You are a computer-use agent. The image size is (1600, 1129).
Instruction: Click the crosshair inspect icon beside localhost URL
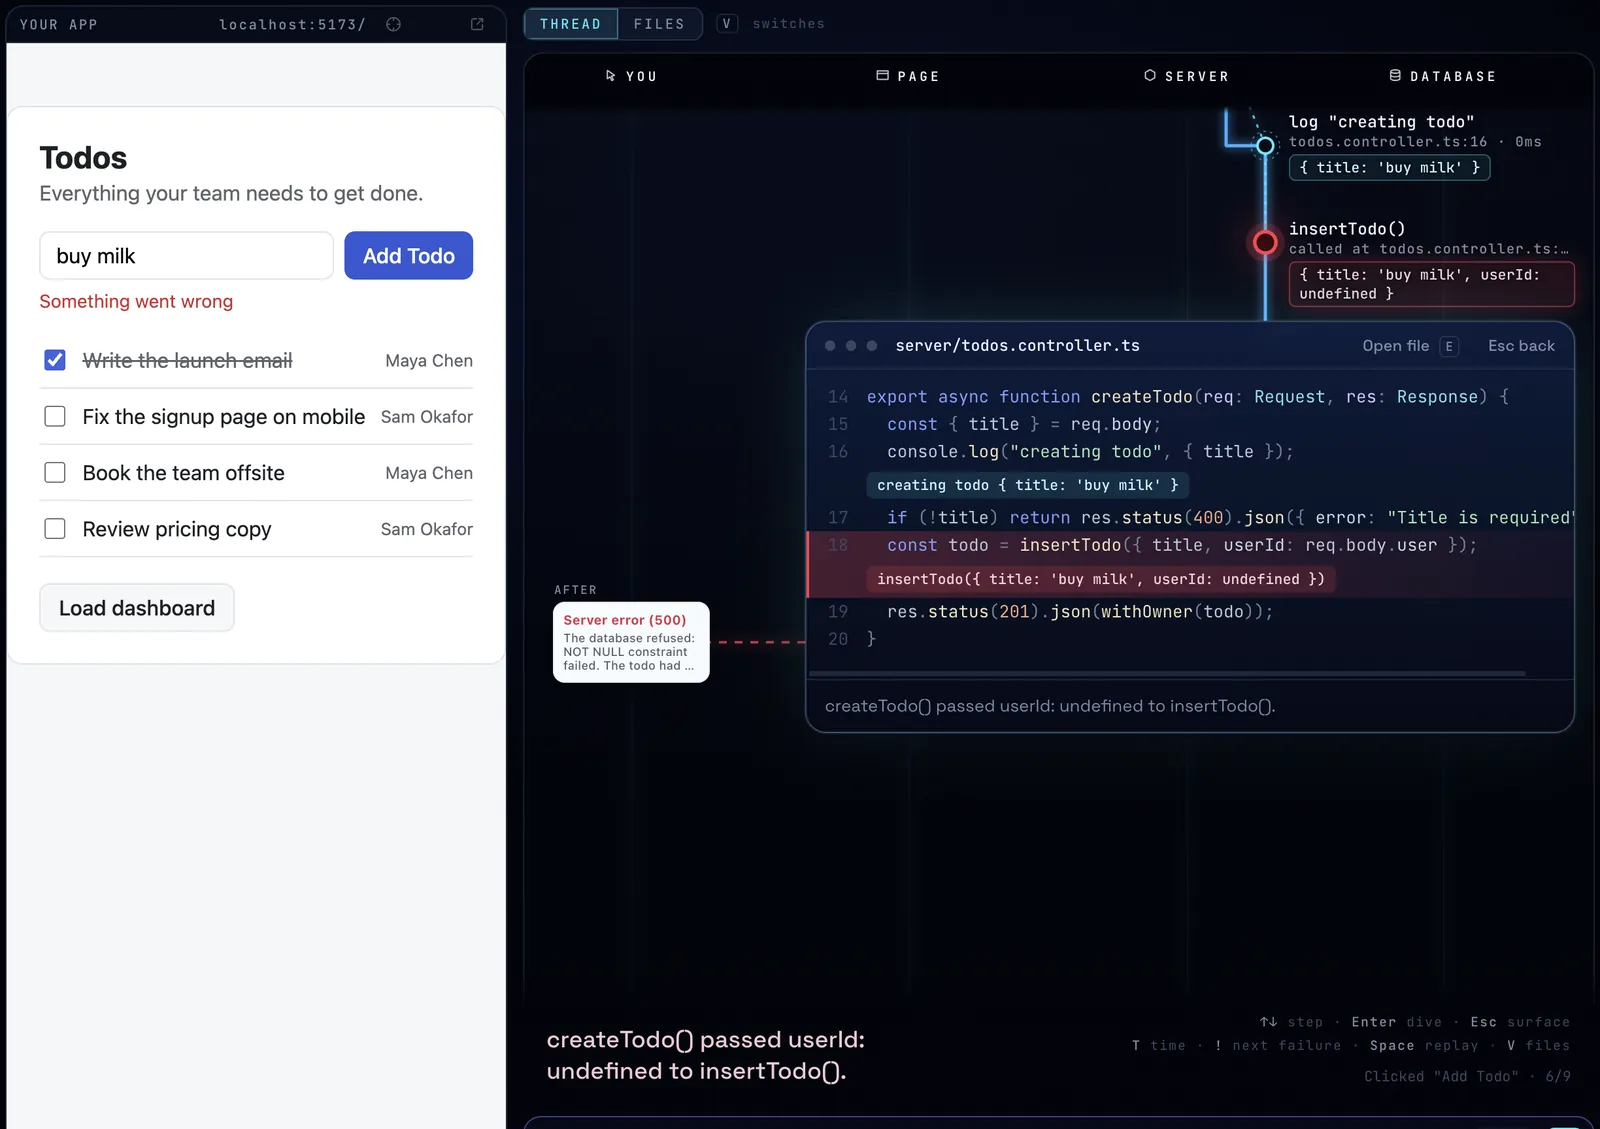pos(393,24)
